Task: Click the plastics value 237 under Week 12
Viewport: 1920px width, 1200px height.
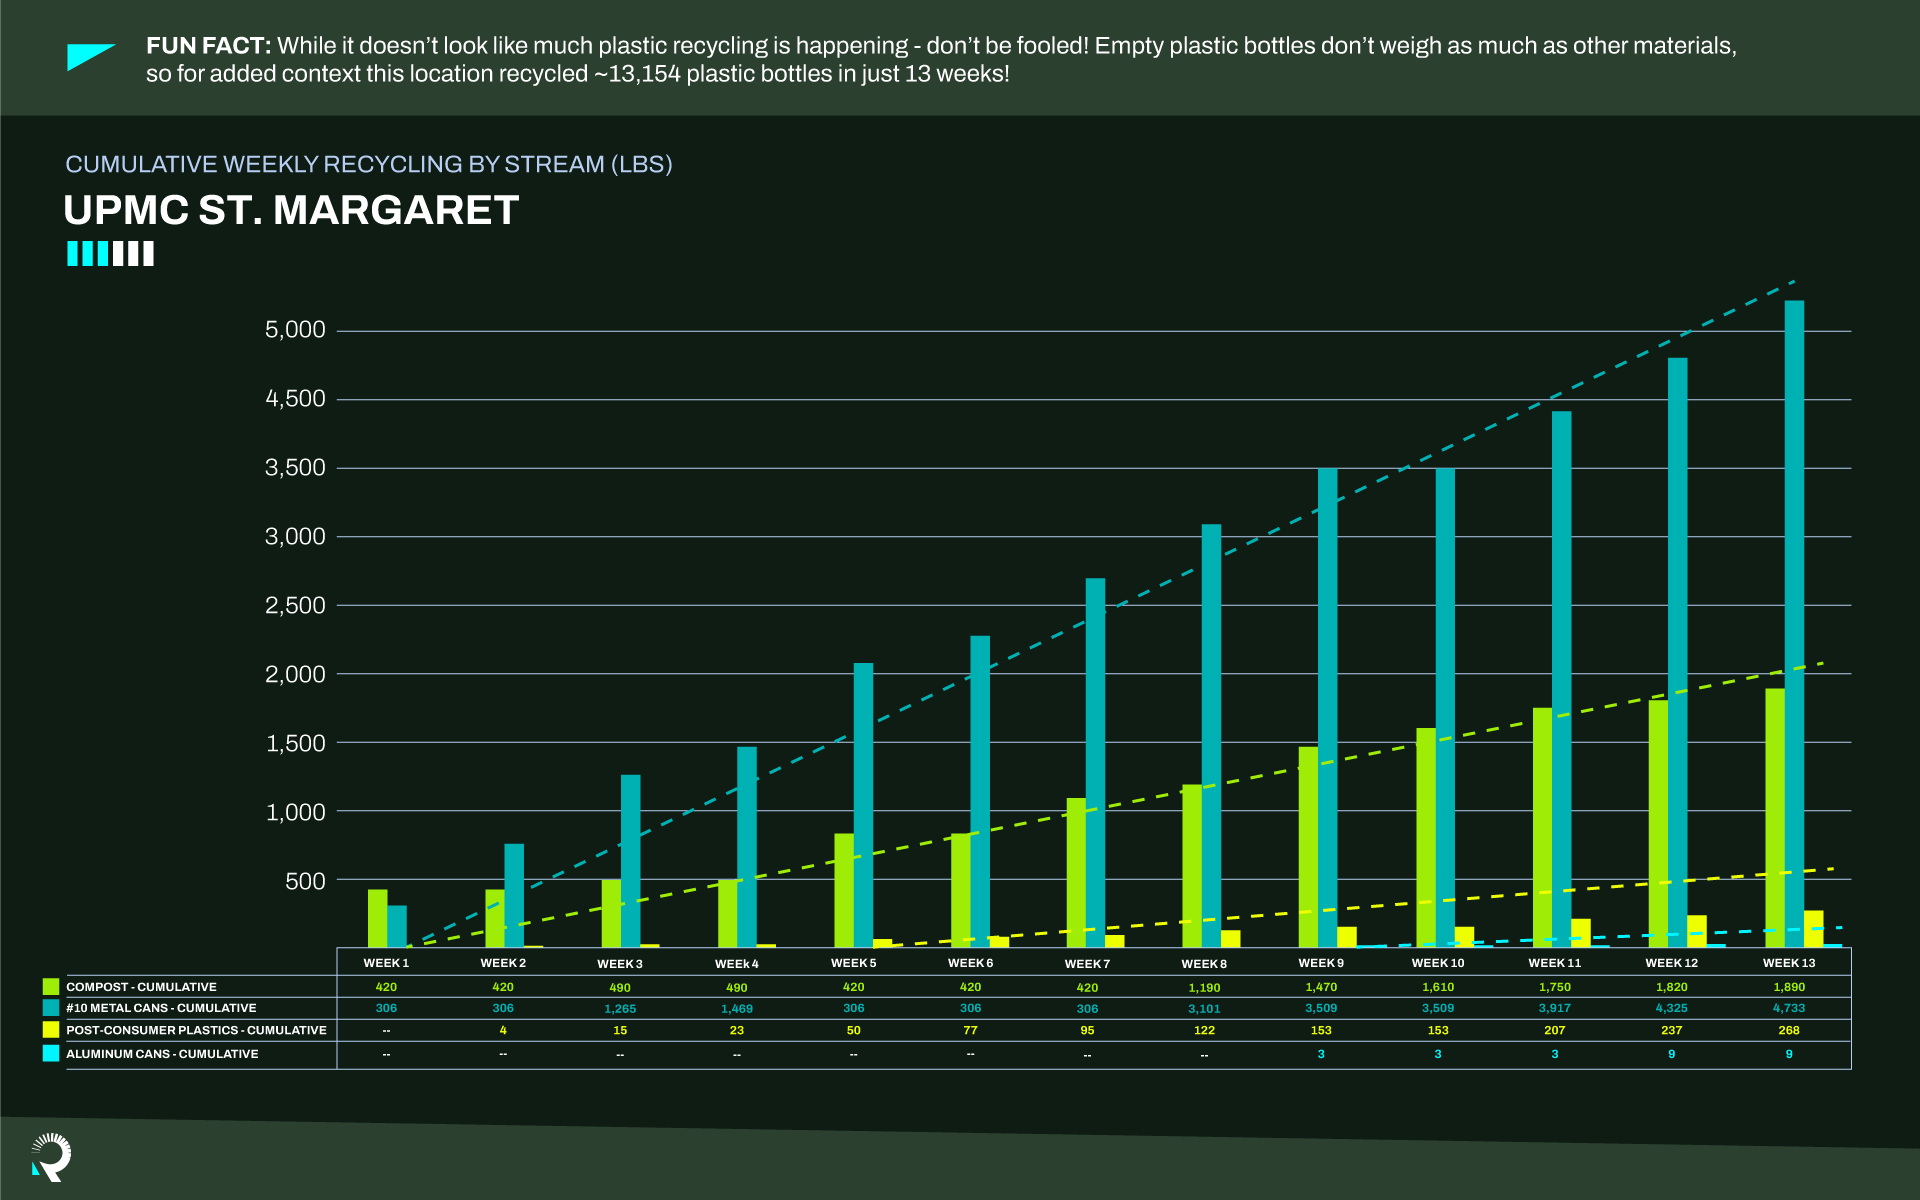Action: tap(1672, 1030)
